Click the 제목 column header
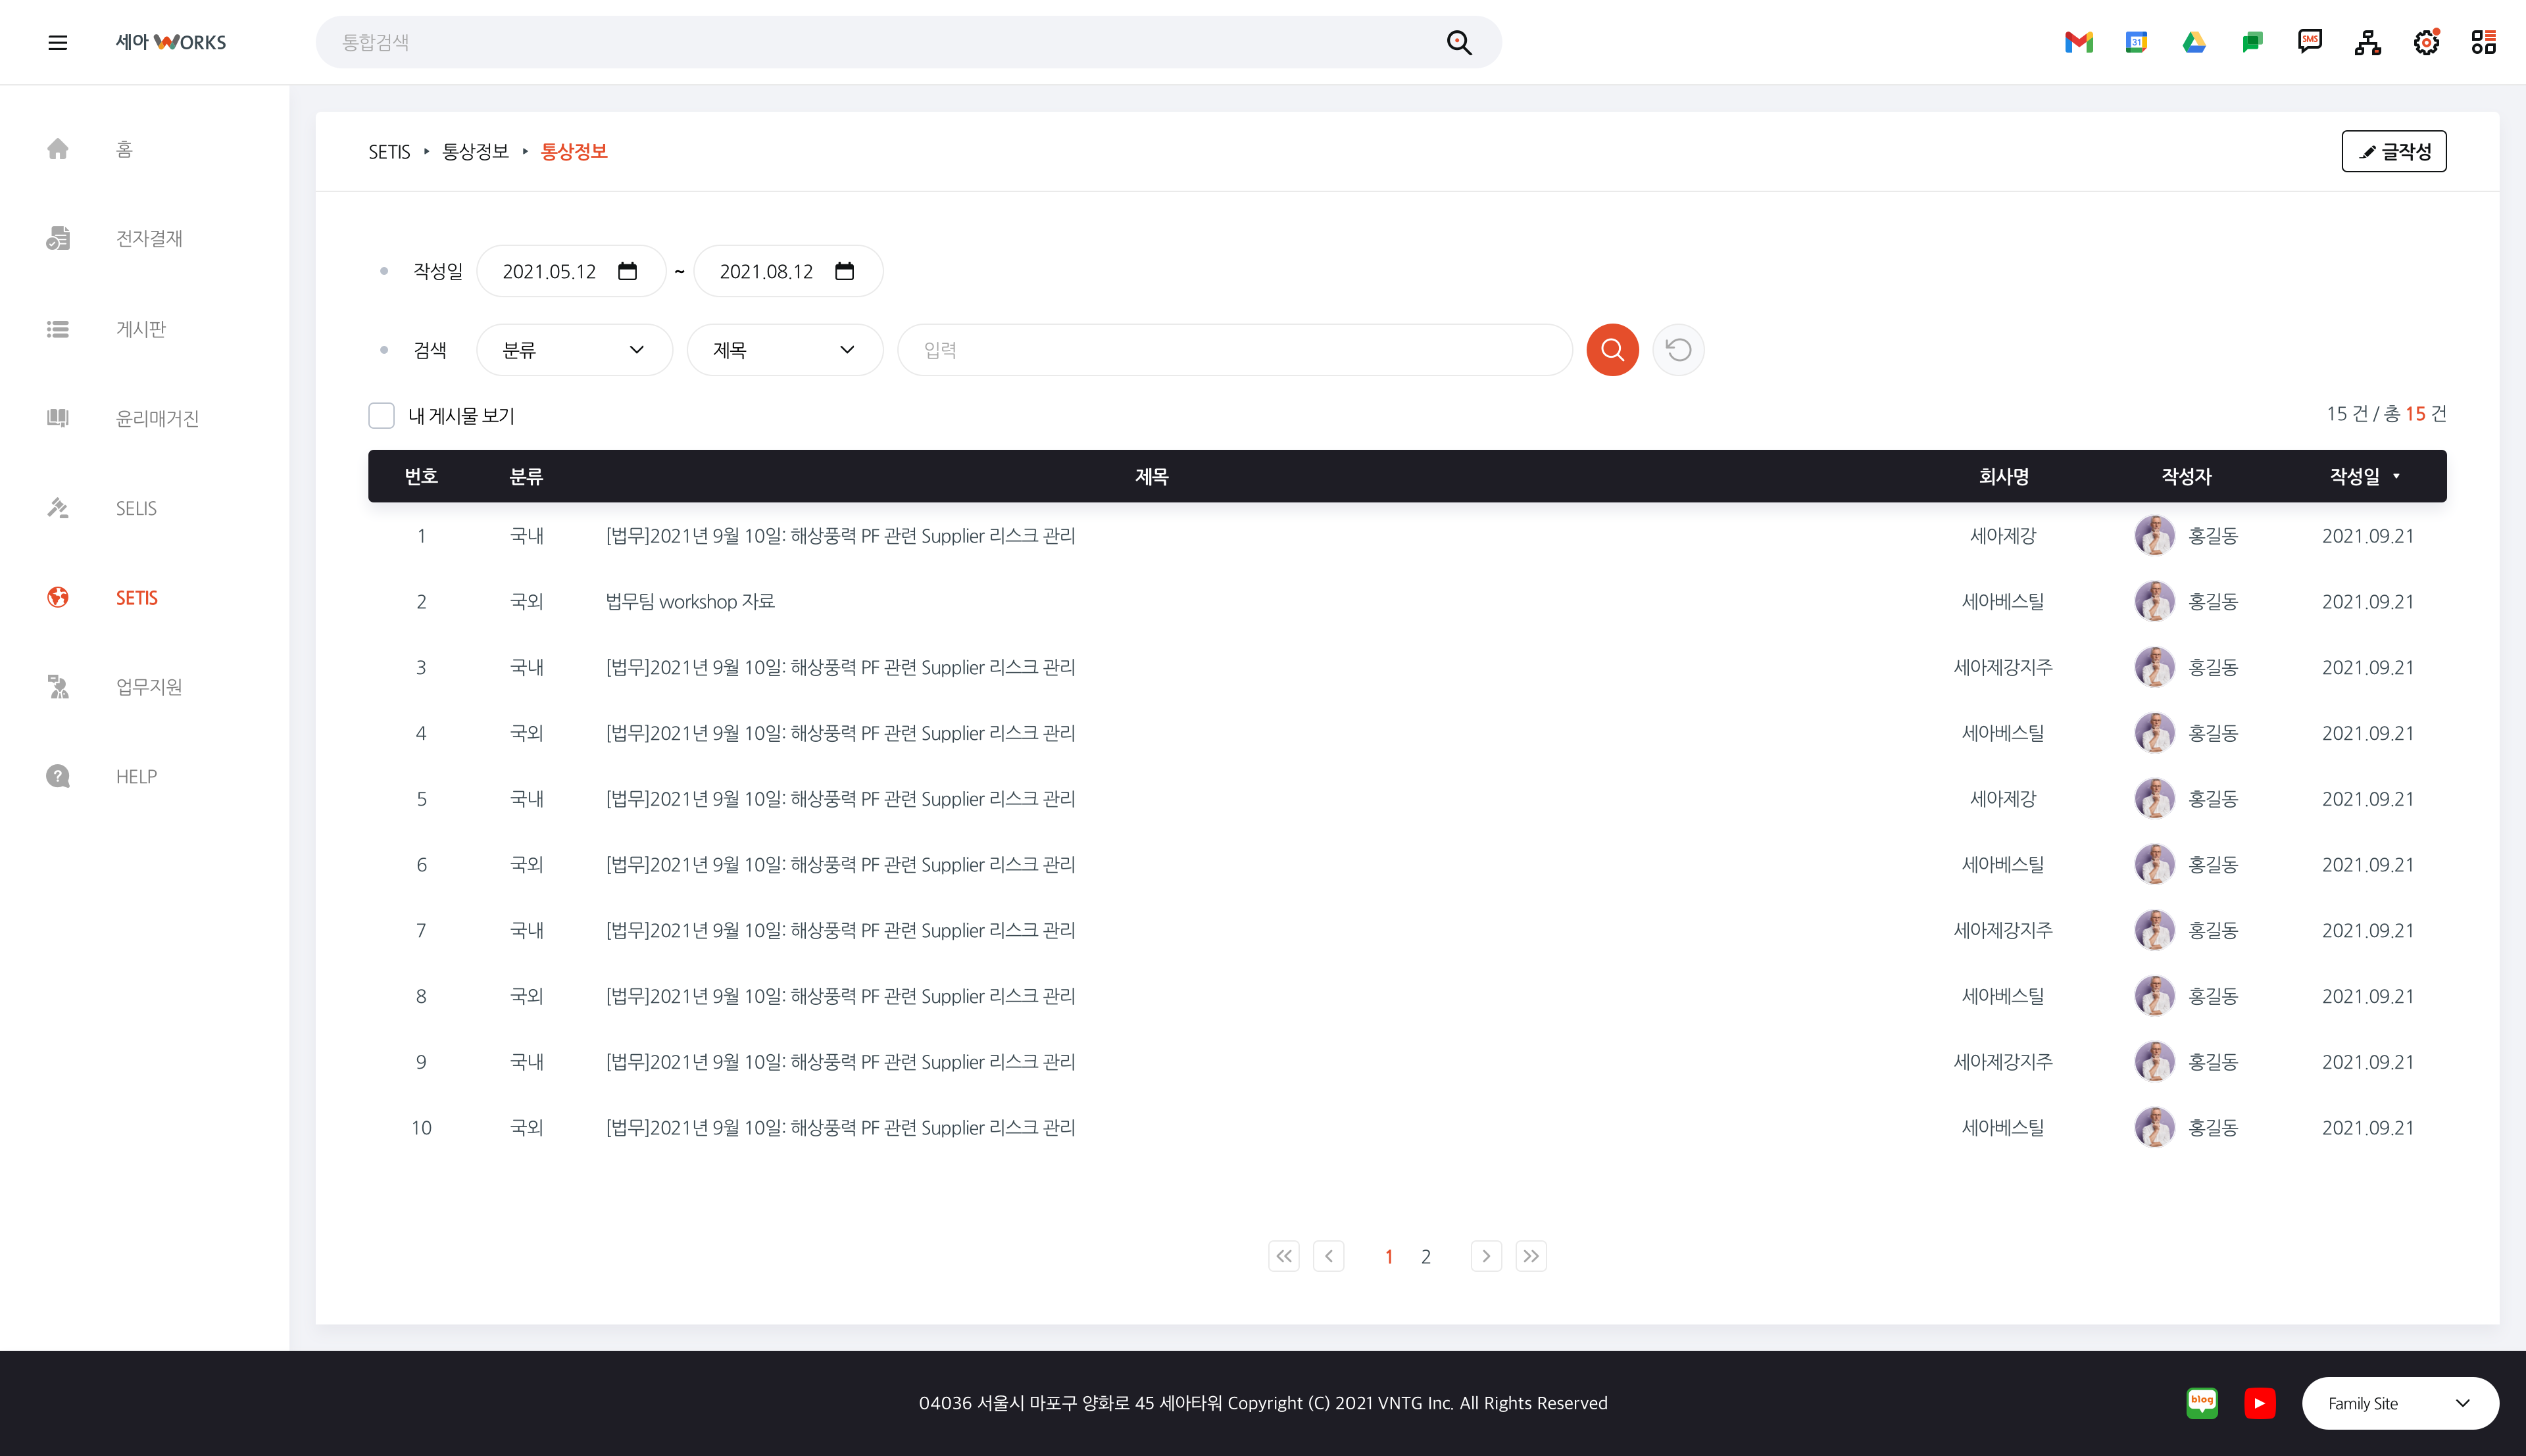Image resolution: width=2526 pixels, height=1456 pixels. pyautogui.click(x=1151, y=477)
